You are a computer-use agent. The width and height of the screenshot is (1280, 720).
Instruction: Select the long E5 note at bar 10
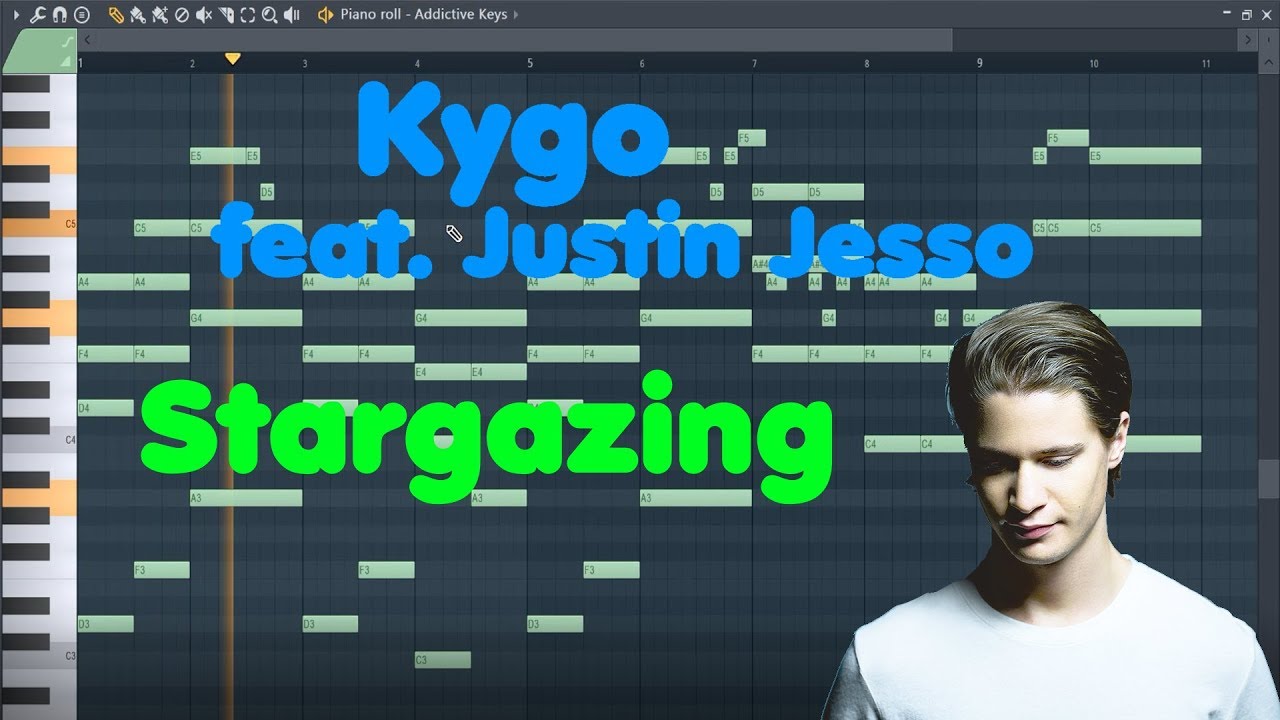point(1145,156)
